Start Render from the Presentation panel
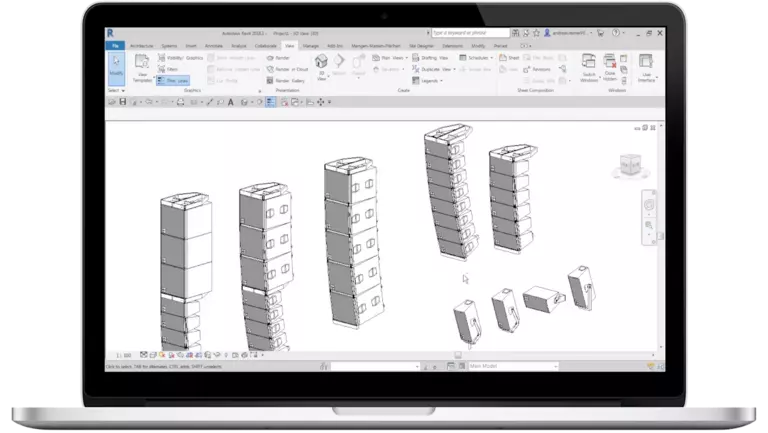This screenshot has width=768, height=433. 278,58
